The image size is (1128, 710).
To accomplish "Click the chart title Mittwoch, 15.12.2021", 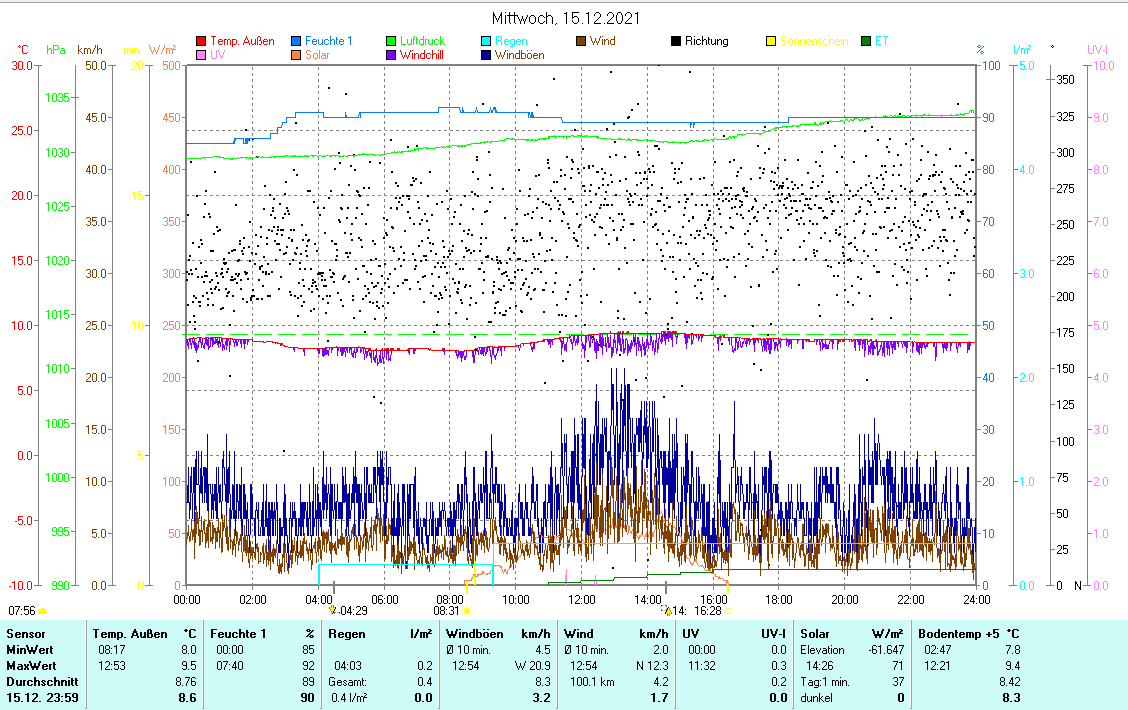I will (566, 18).
